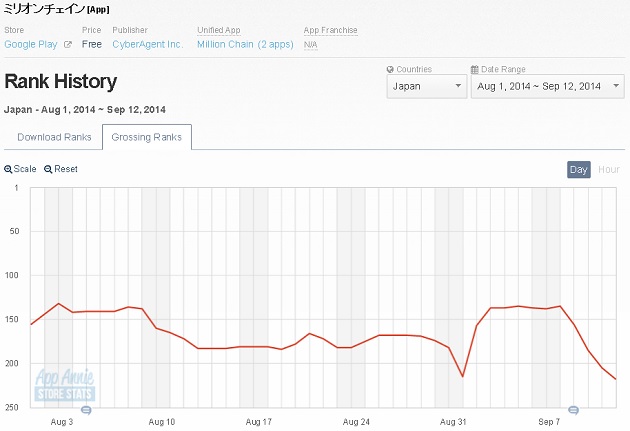Click the external link icon beside Google Play
The height and width of the screenshot is (431, 630).
68,45
